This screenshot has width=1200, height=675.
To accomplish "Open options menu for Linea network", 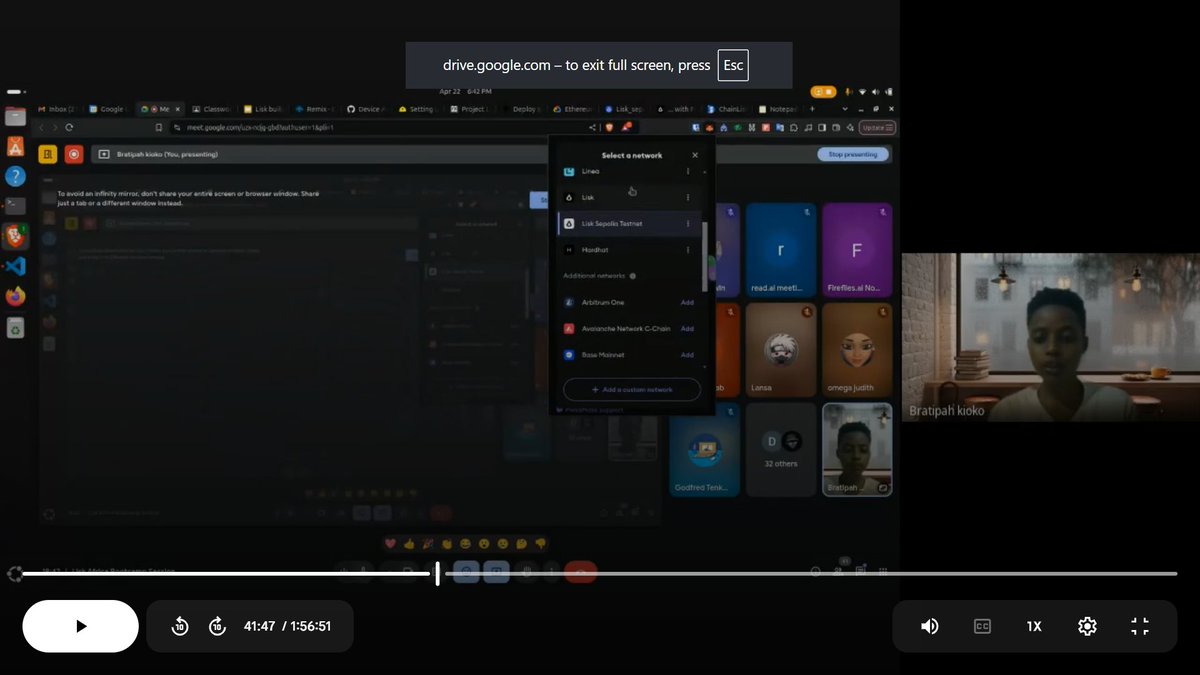I will [x=688, y=171].
